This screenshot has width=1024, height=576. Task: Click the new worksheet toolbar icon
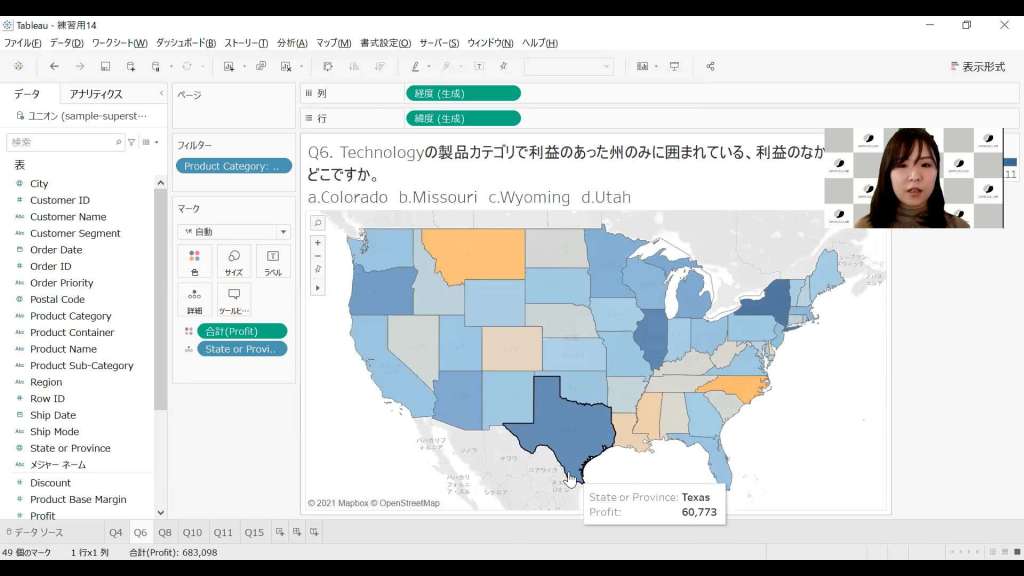(x=229, y=66)
